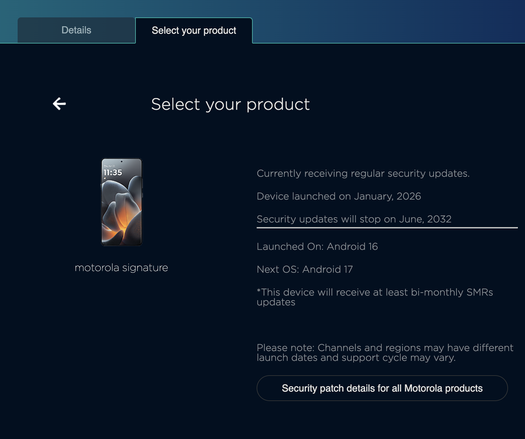The height and width of the screenshot is (439, 525).
Task: Click the motorola signature phone image
Action: [x=122, y=202]
